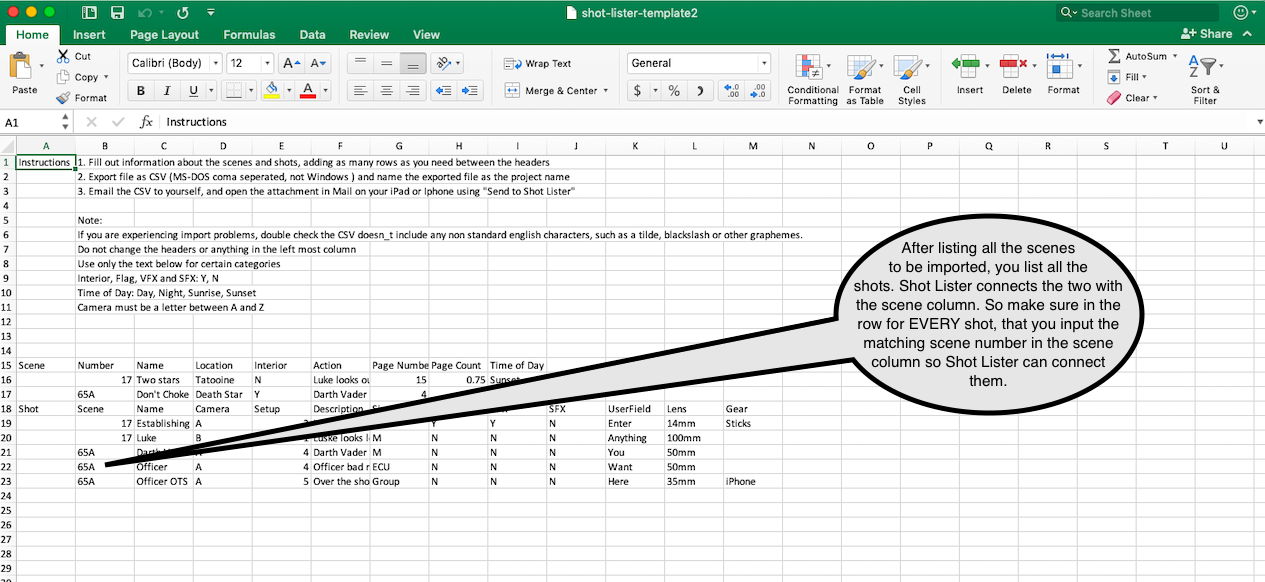The image size is (1265, 582).
Task: Open the Format Painter tool
Action: [x=84, y=97]
